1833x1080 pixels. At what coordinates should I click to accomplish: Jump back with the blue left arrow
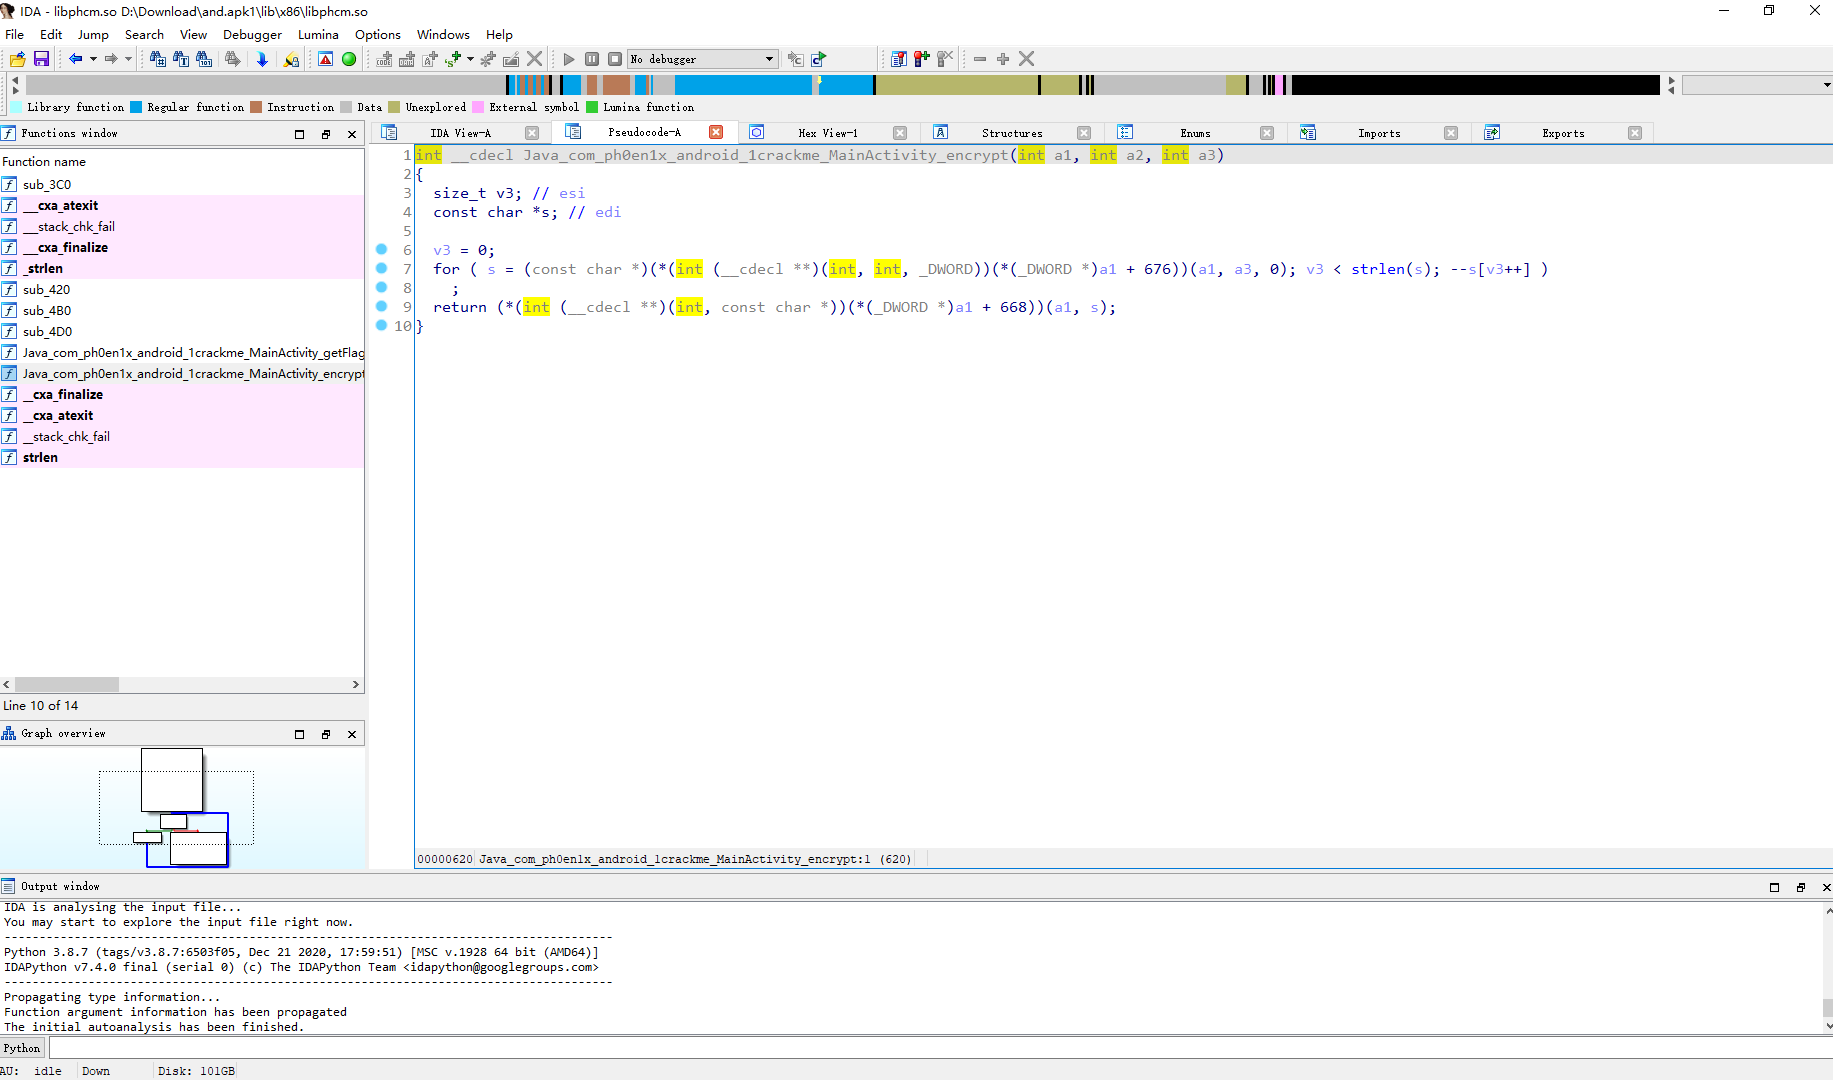pyautogui.click(x=75, y=59)
